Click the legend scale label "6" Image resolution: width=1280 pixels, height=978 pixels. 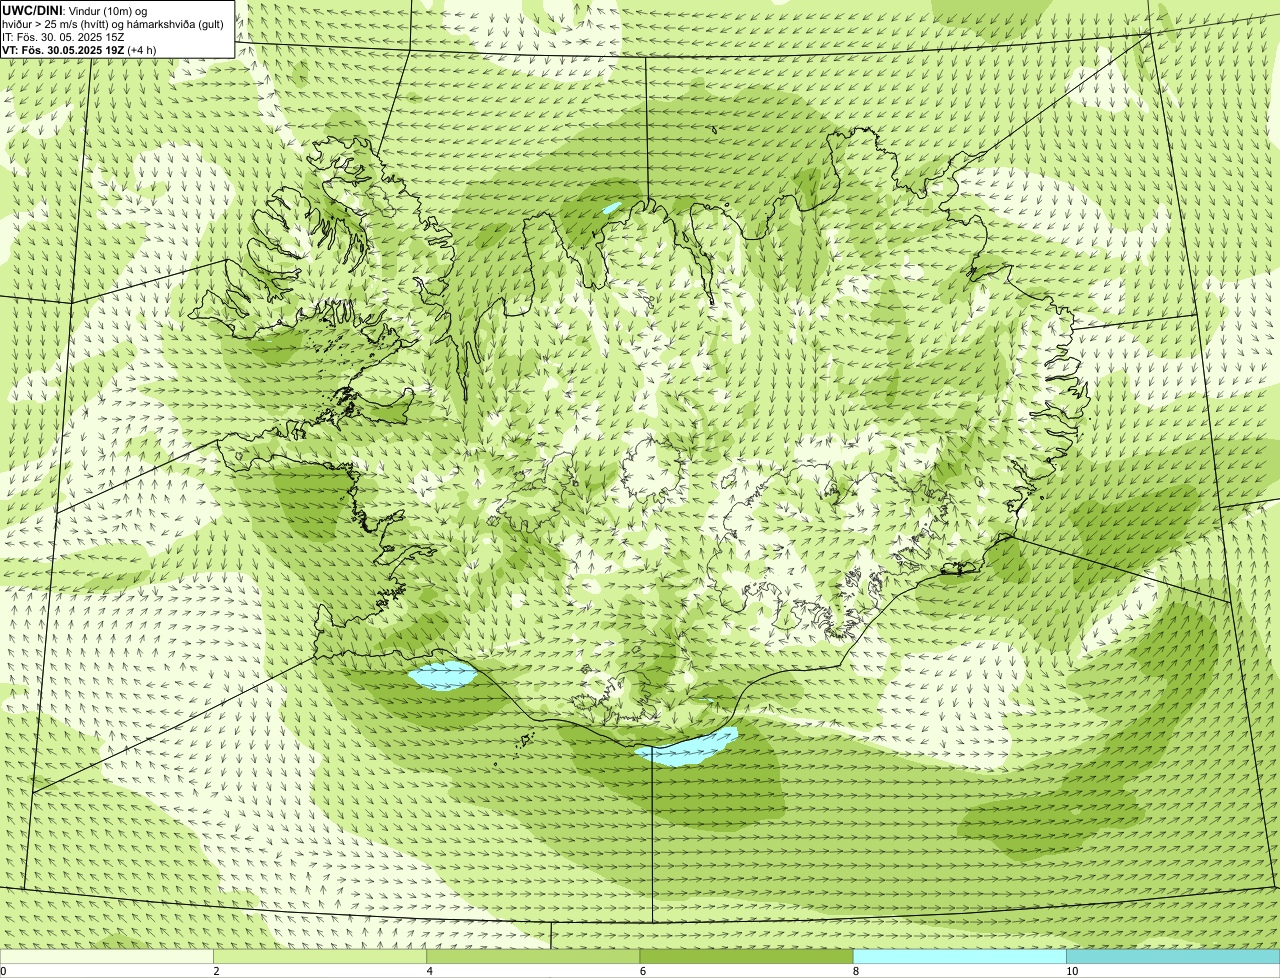(643, 971)
